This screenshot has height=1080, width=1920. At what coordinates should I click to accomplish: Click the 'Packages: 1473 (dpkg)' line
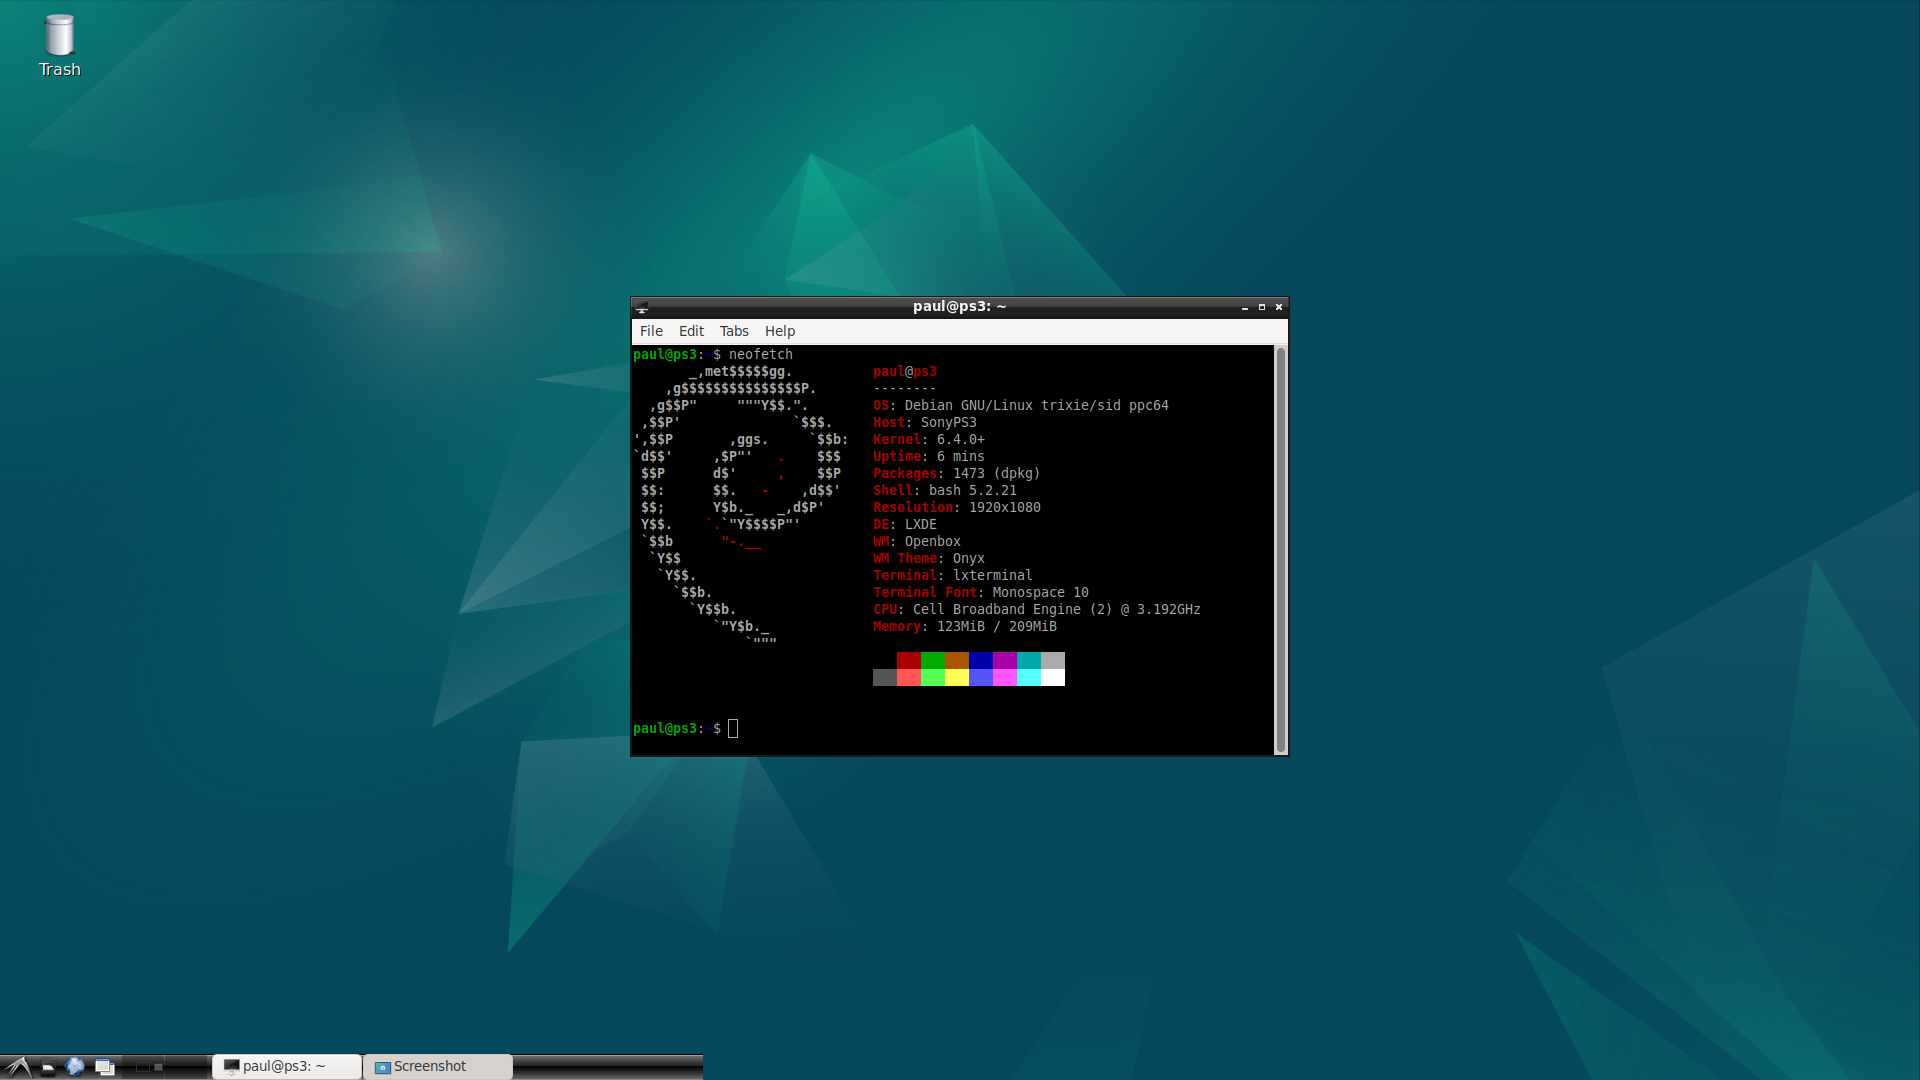point(957,473)
